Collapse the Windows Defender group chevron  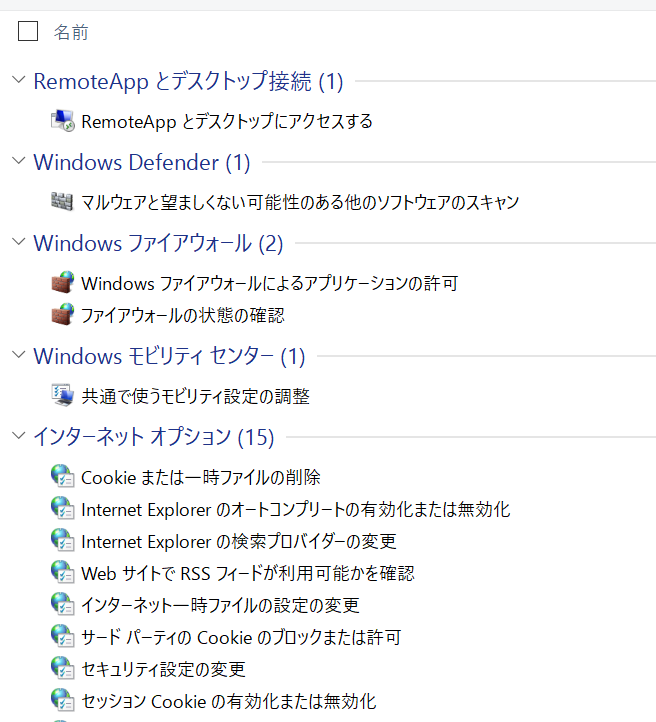[x=18, y=161]
